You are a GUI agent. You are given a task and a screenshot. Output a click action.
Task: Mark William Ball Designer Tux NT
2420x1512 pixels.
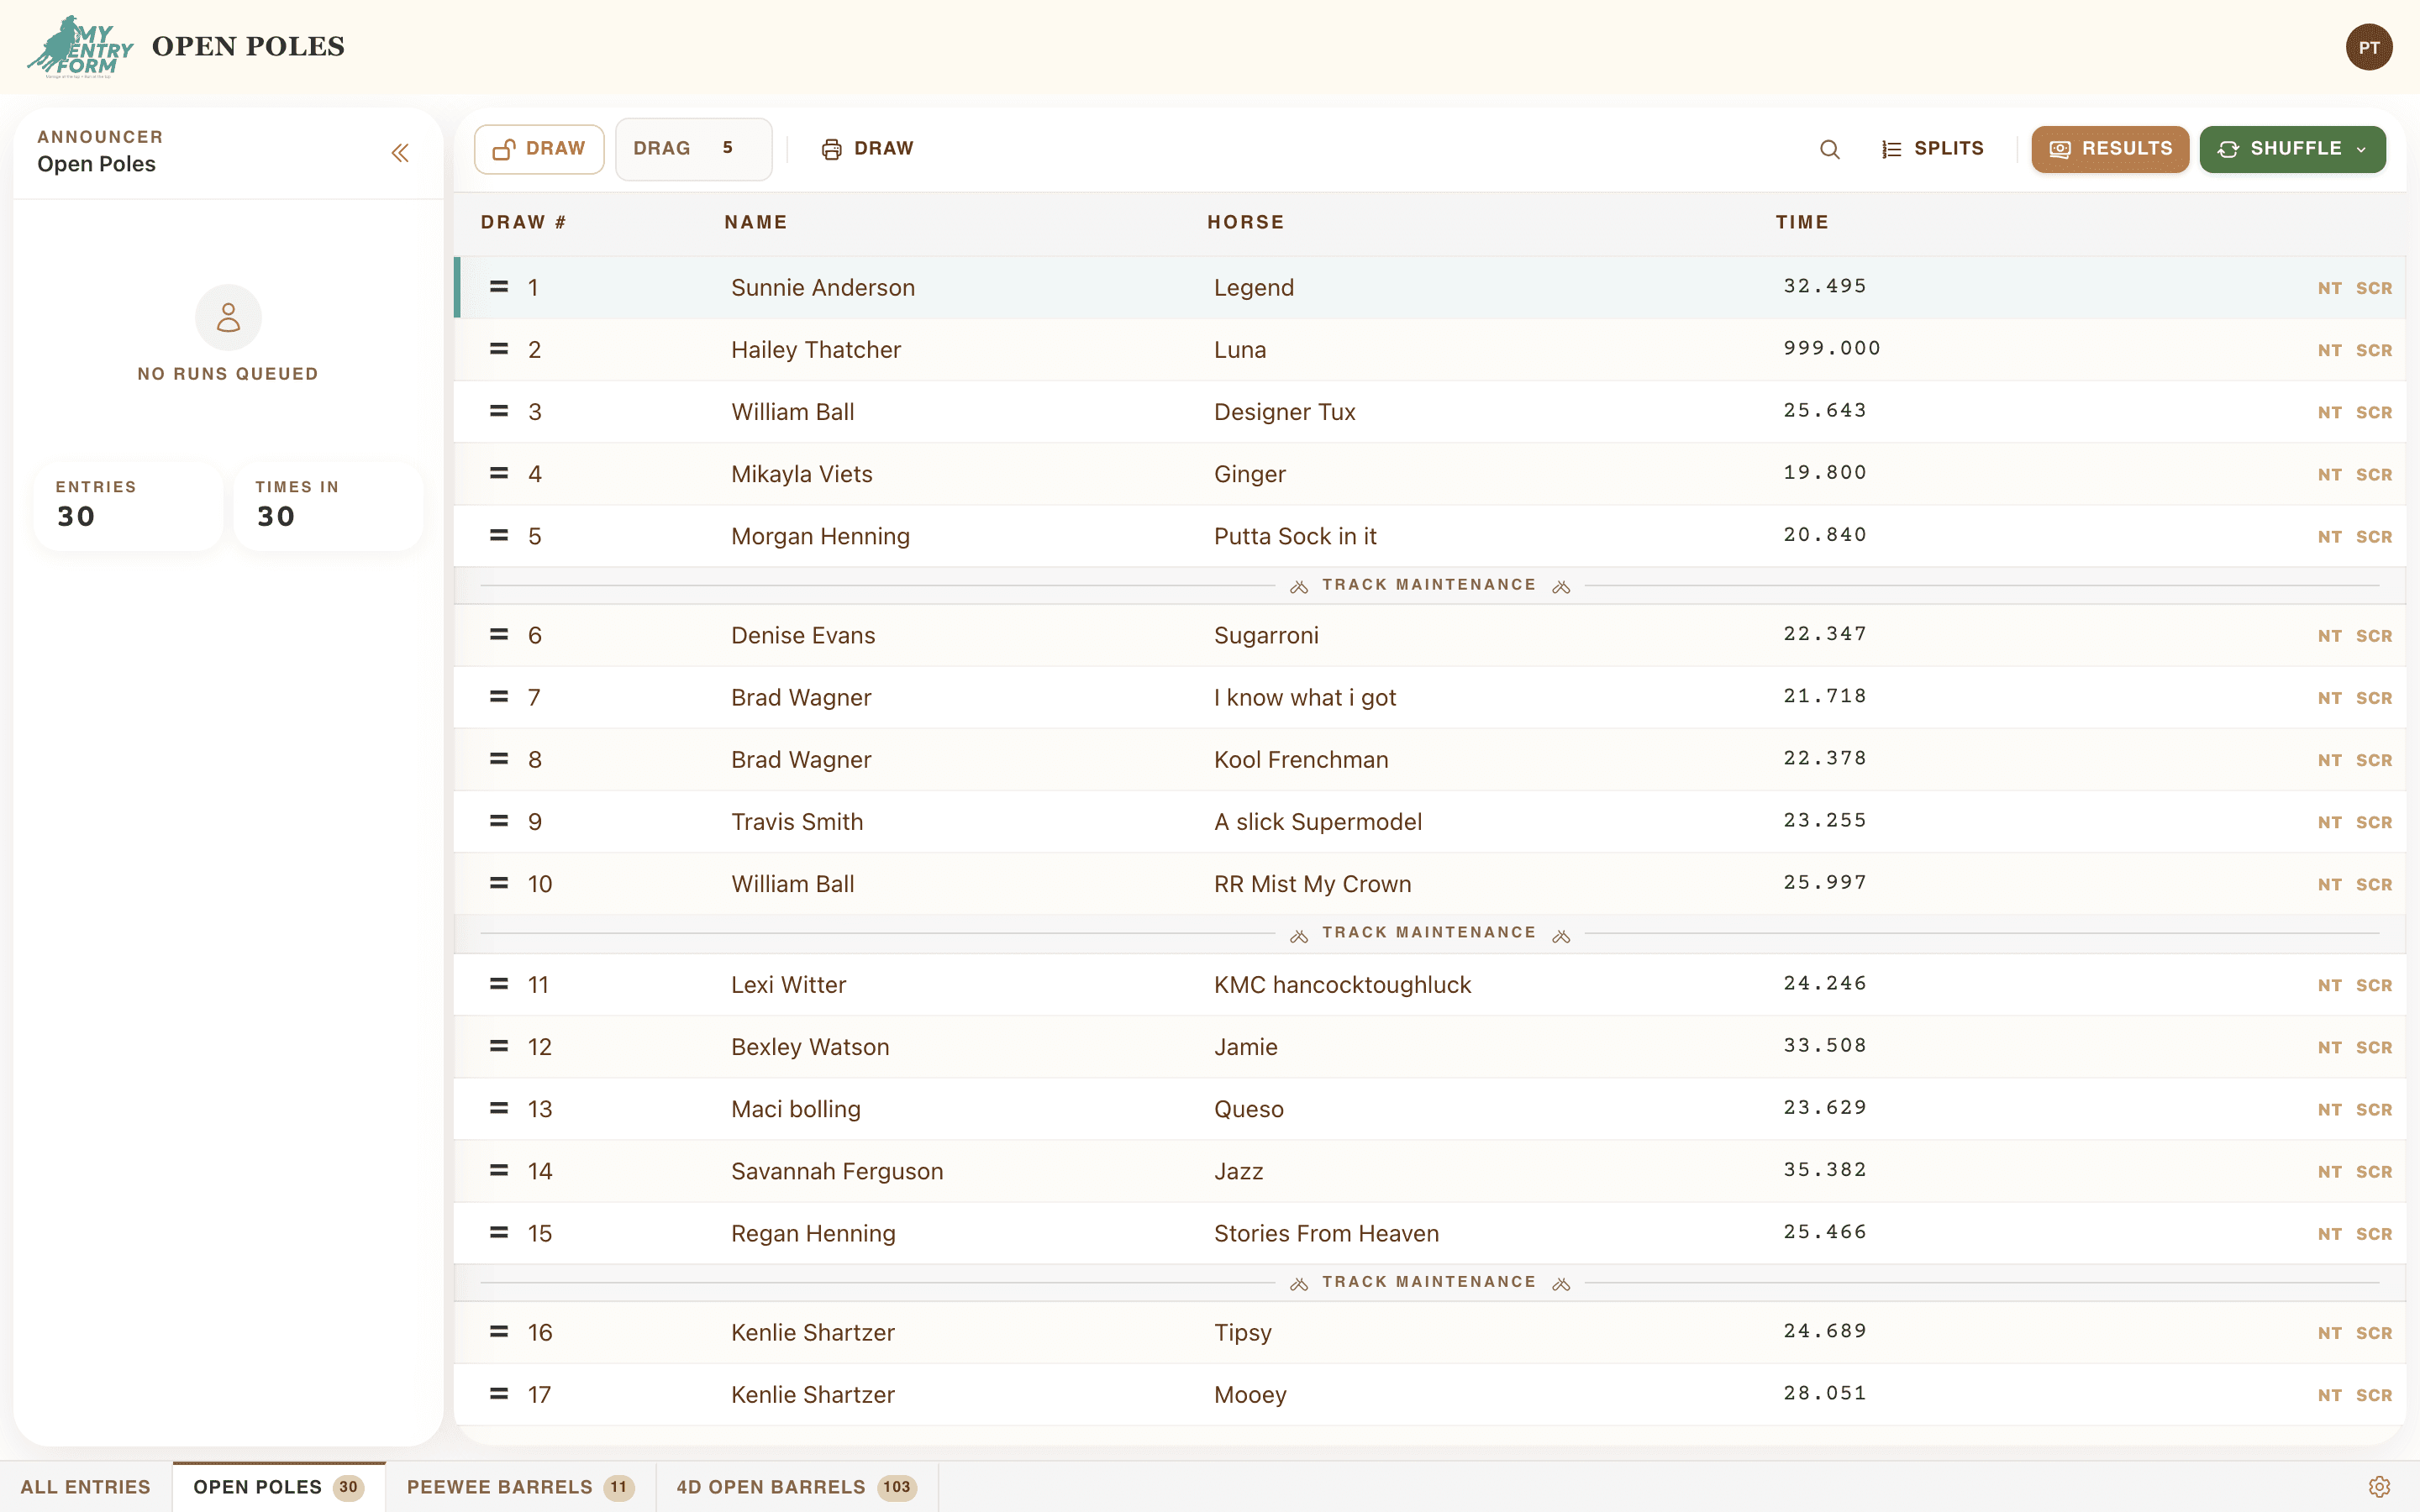(x=2329, y=412)
